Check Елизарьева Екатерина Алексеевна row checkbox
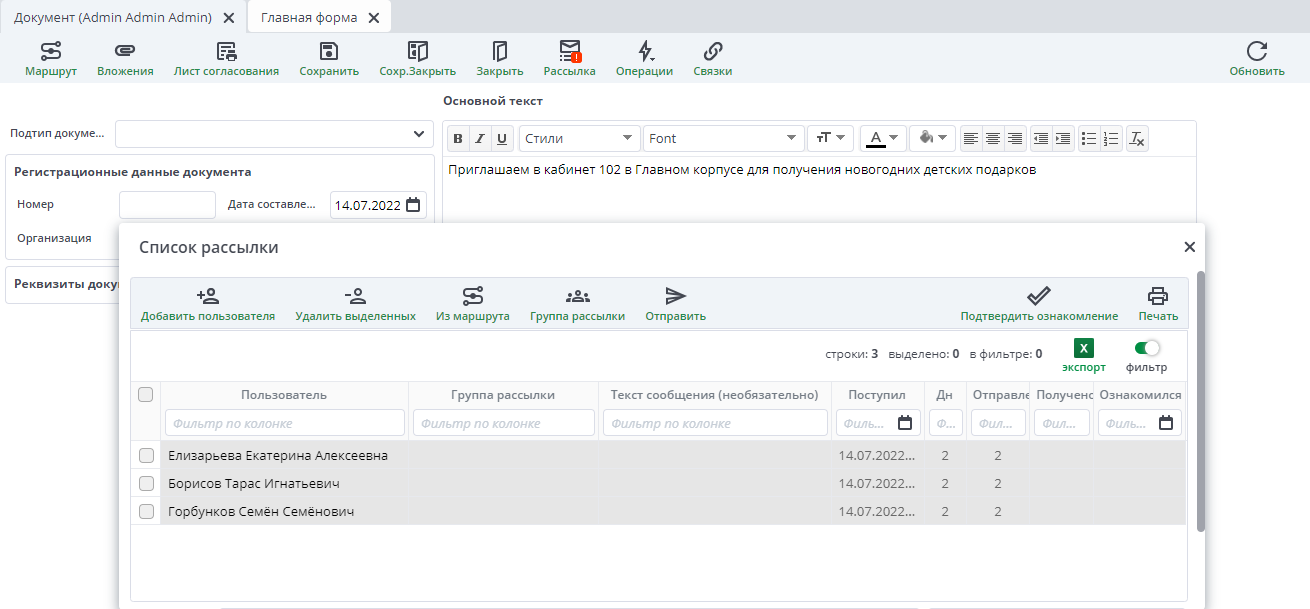 tap(146, 455)
